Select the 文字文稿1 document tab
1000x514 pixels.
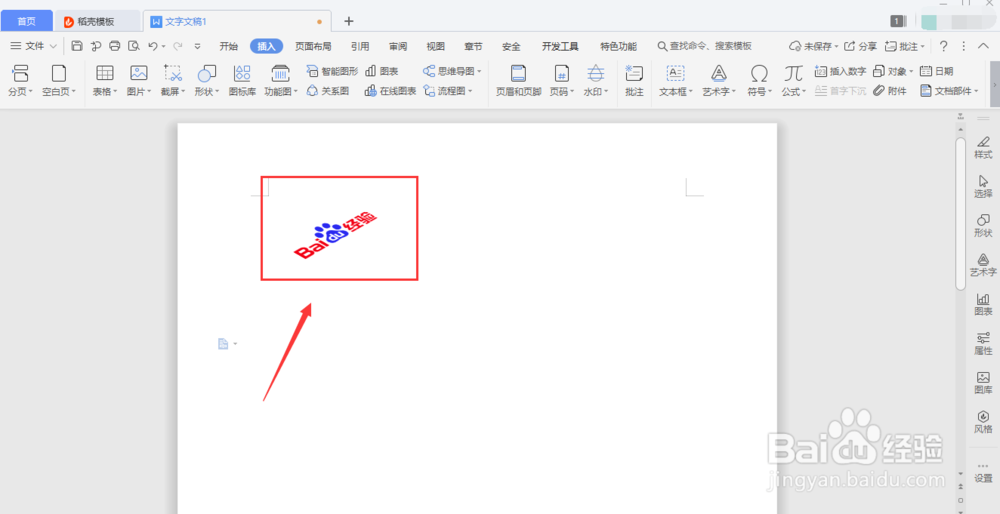[x=237, y=21]
